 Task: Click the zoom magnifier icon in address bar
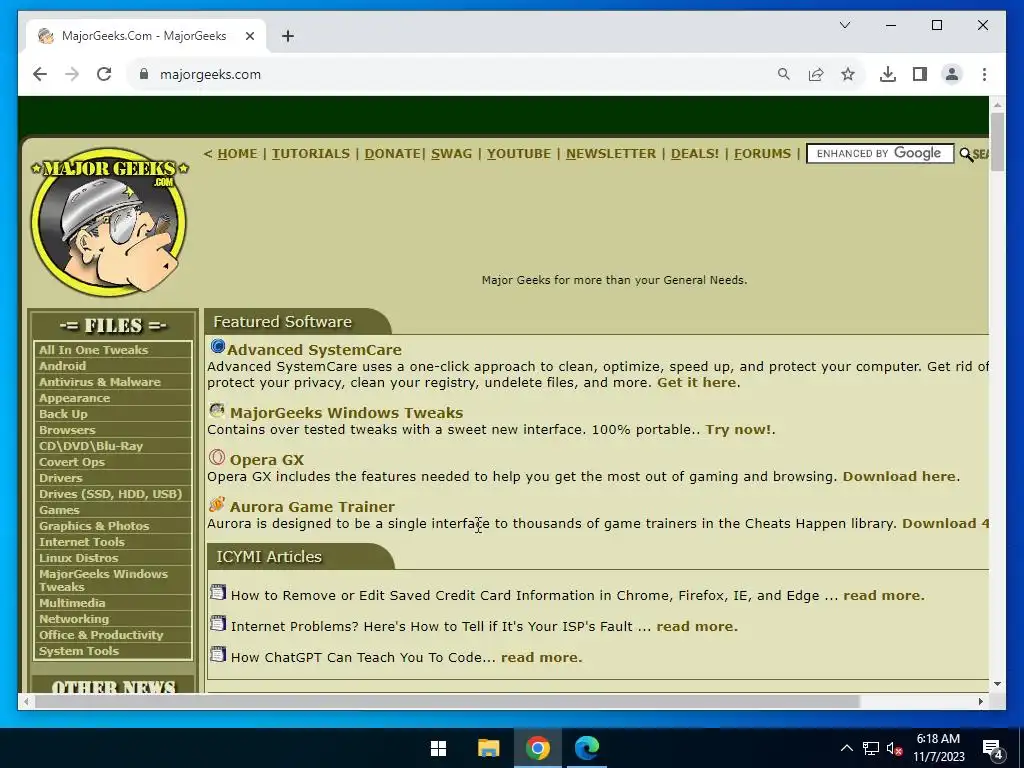784,74
